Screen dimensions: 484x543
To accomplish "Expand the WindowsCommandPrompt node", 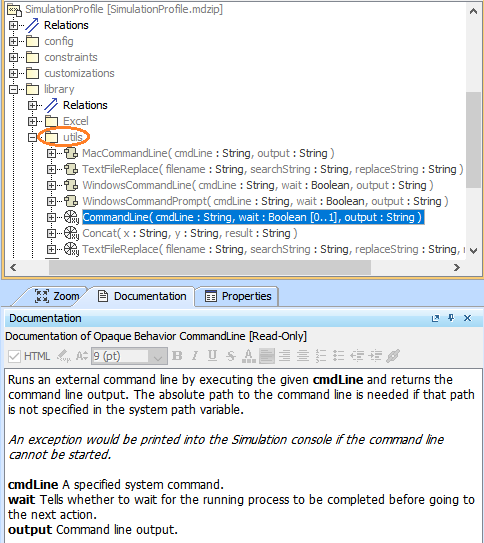I will (51, 202).
